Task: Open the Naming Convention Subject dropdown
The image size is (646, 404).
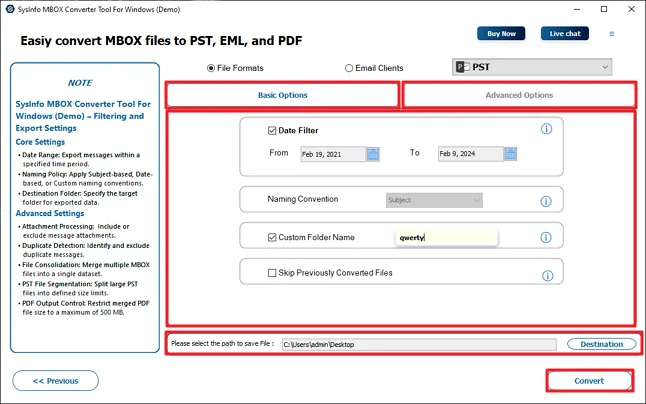Action: pyautogui.click(x=434, y=200)
